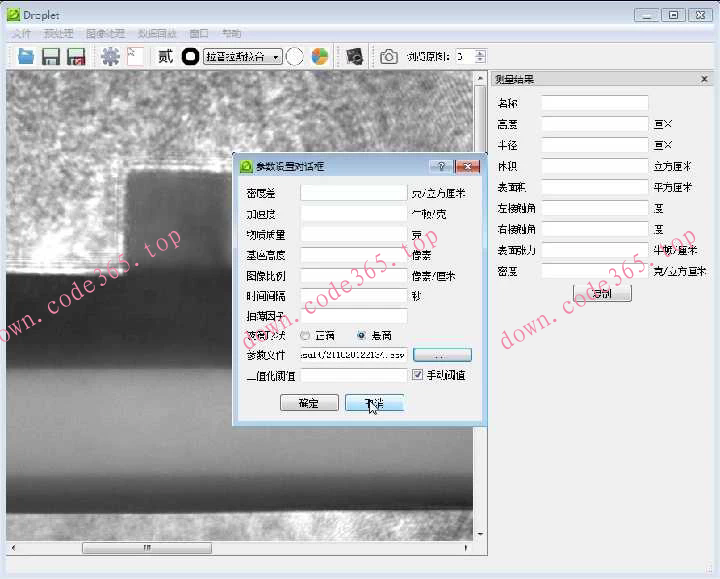Click the open file folder icon
The height and width of the screenshot is (579, 720).
[26, 57]
